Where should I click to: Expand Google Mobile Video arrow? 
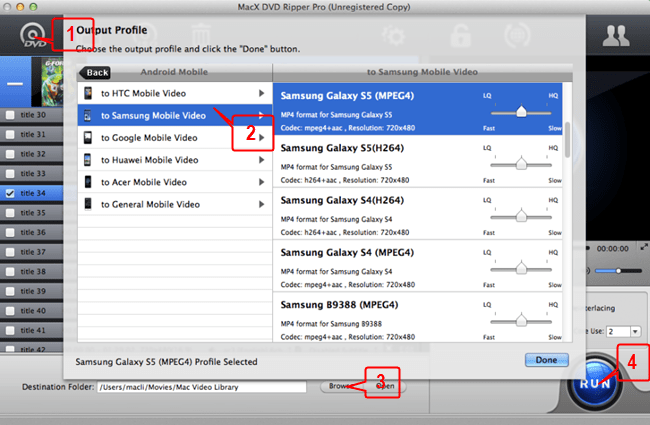[262, 138]
